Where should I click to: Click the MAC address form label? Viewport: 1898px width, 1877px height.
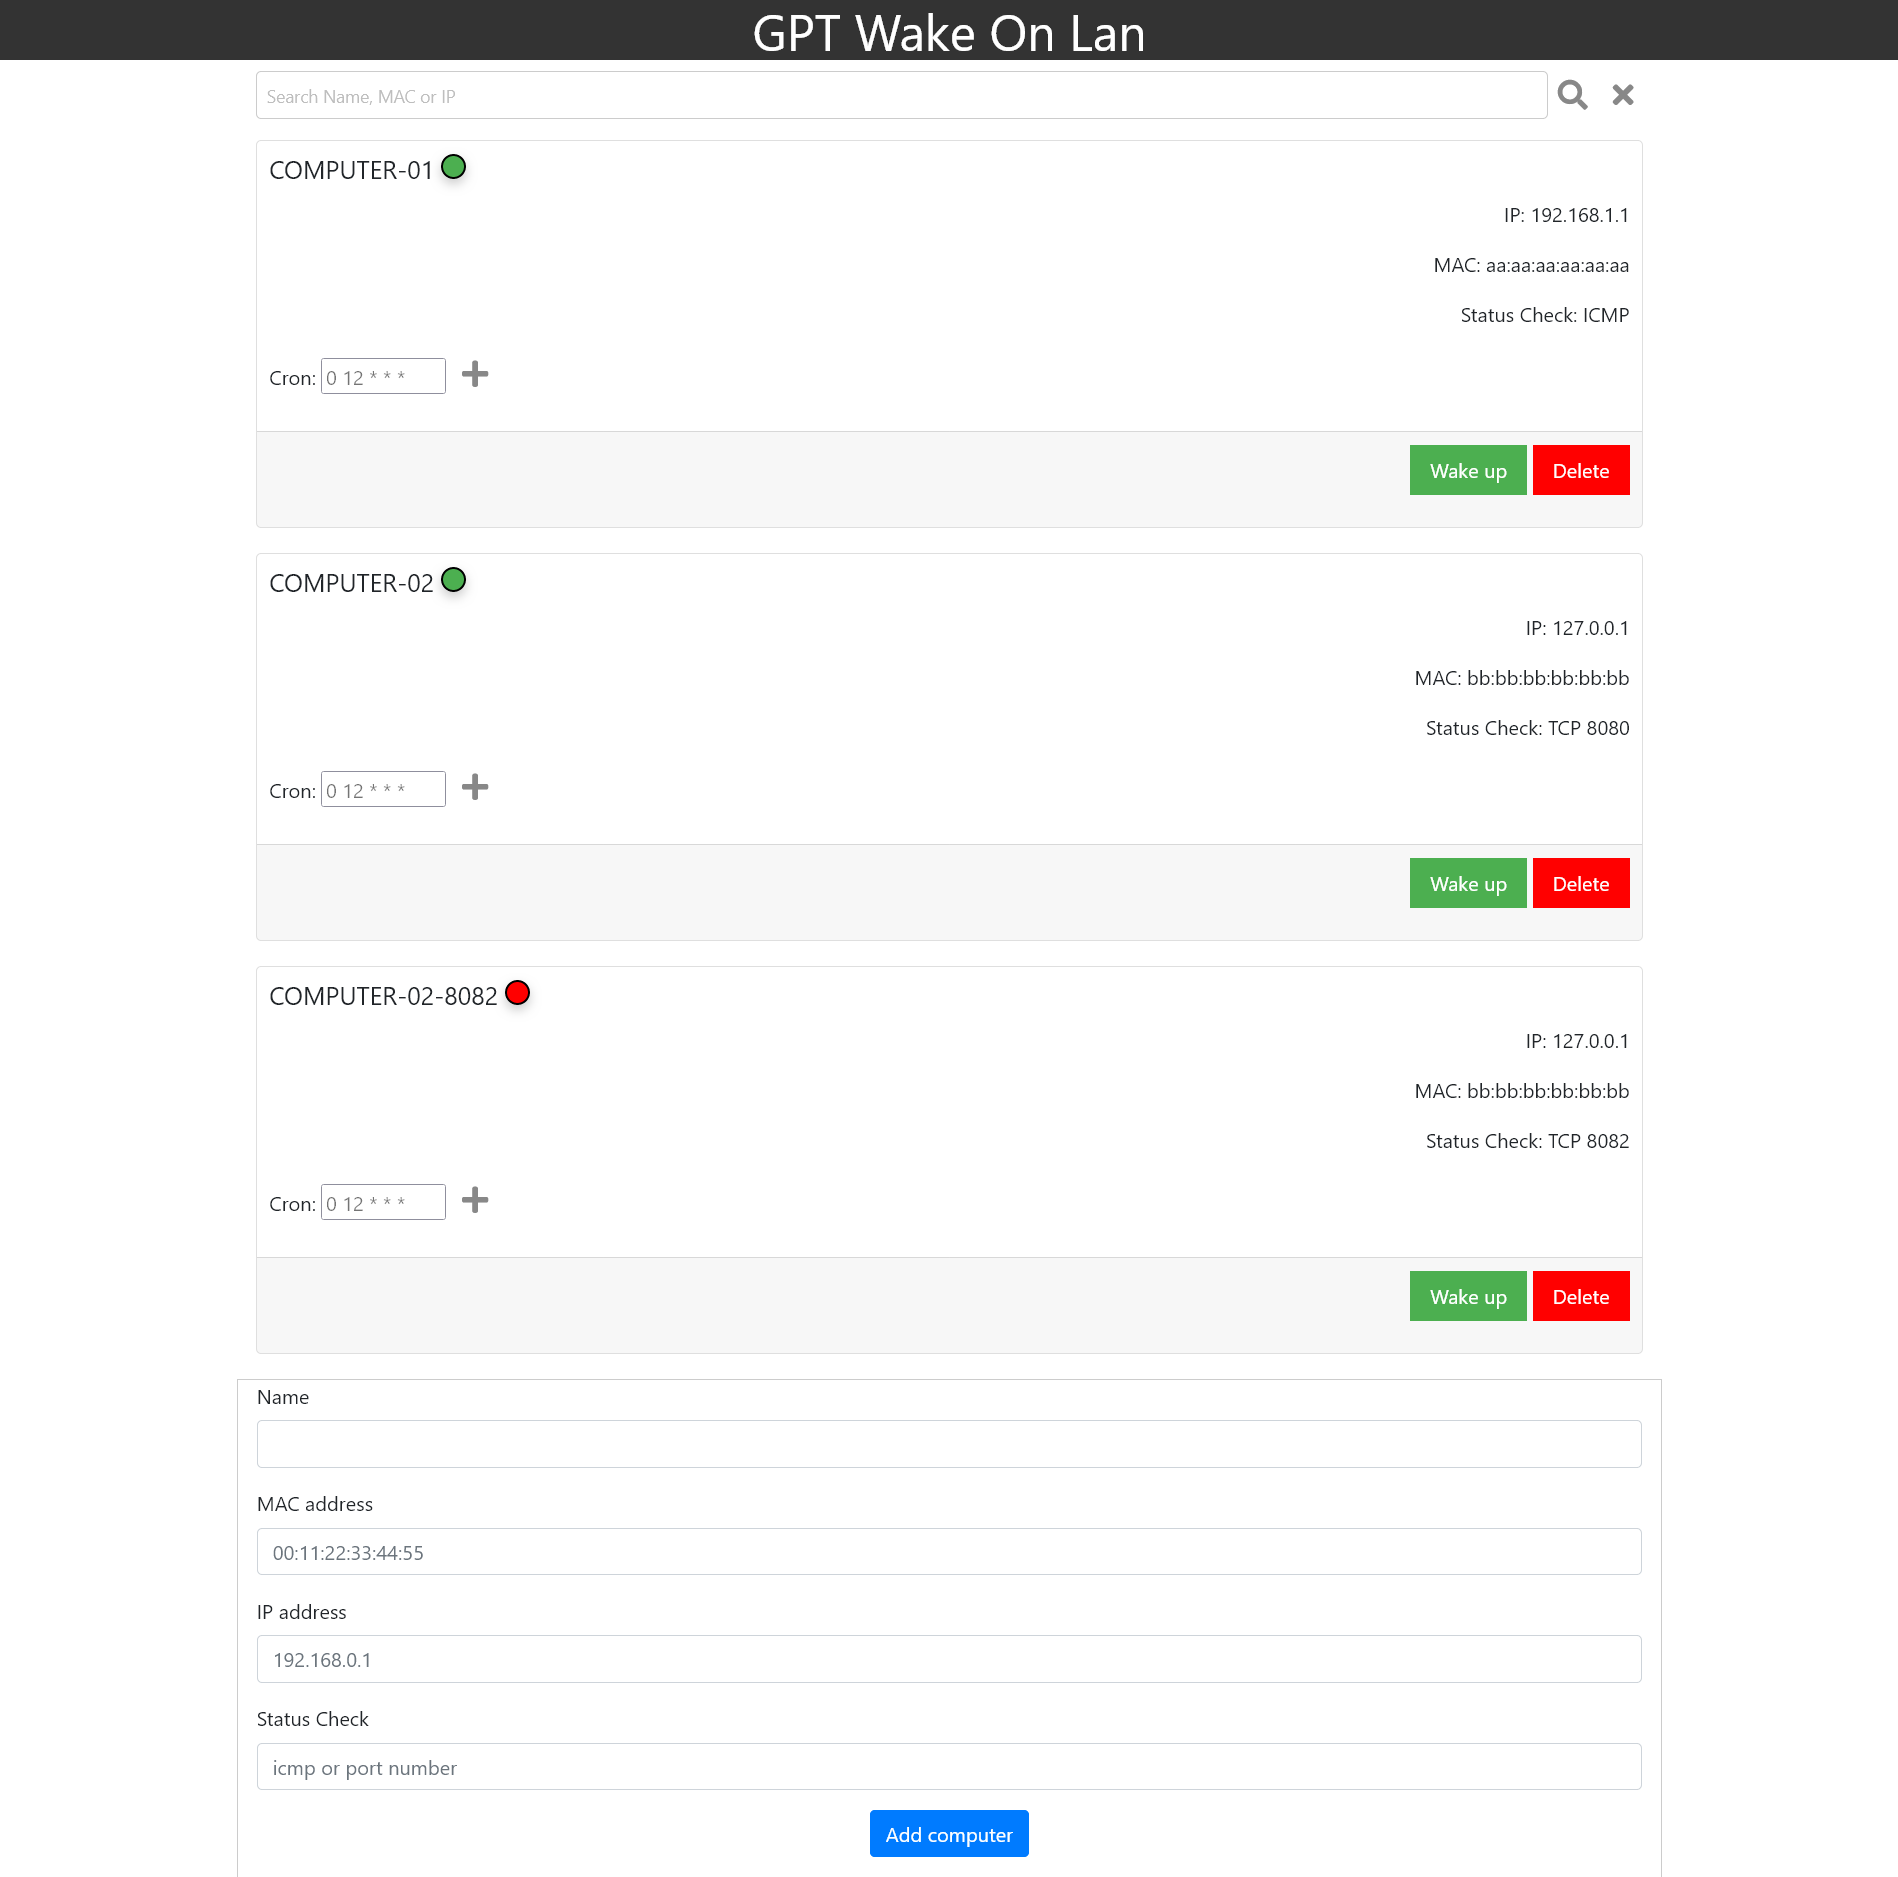pos(315,1504)
